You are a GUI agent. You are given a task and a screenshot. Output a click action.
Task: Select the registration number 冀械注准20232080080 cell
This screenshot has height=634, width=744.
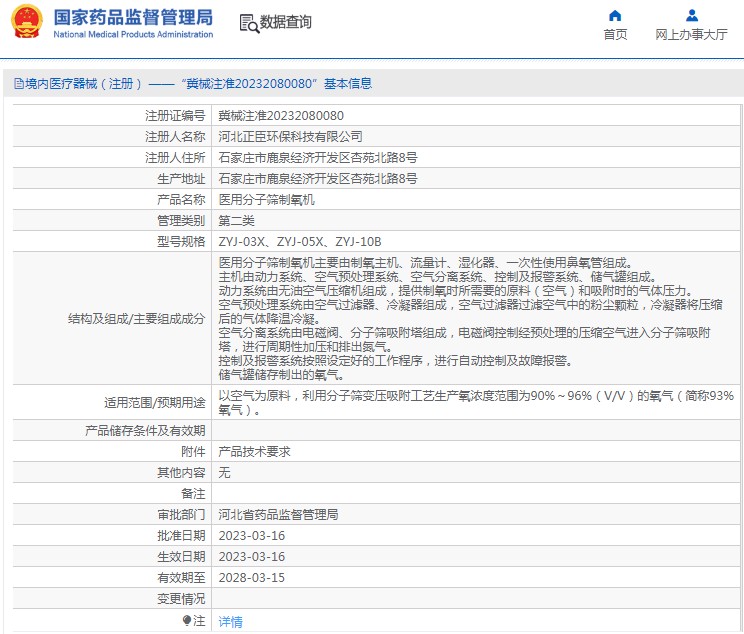coord(274,115)
